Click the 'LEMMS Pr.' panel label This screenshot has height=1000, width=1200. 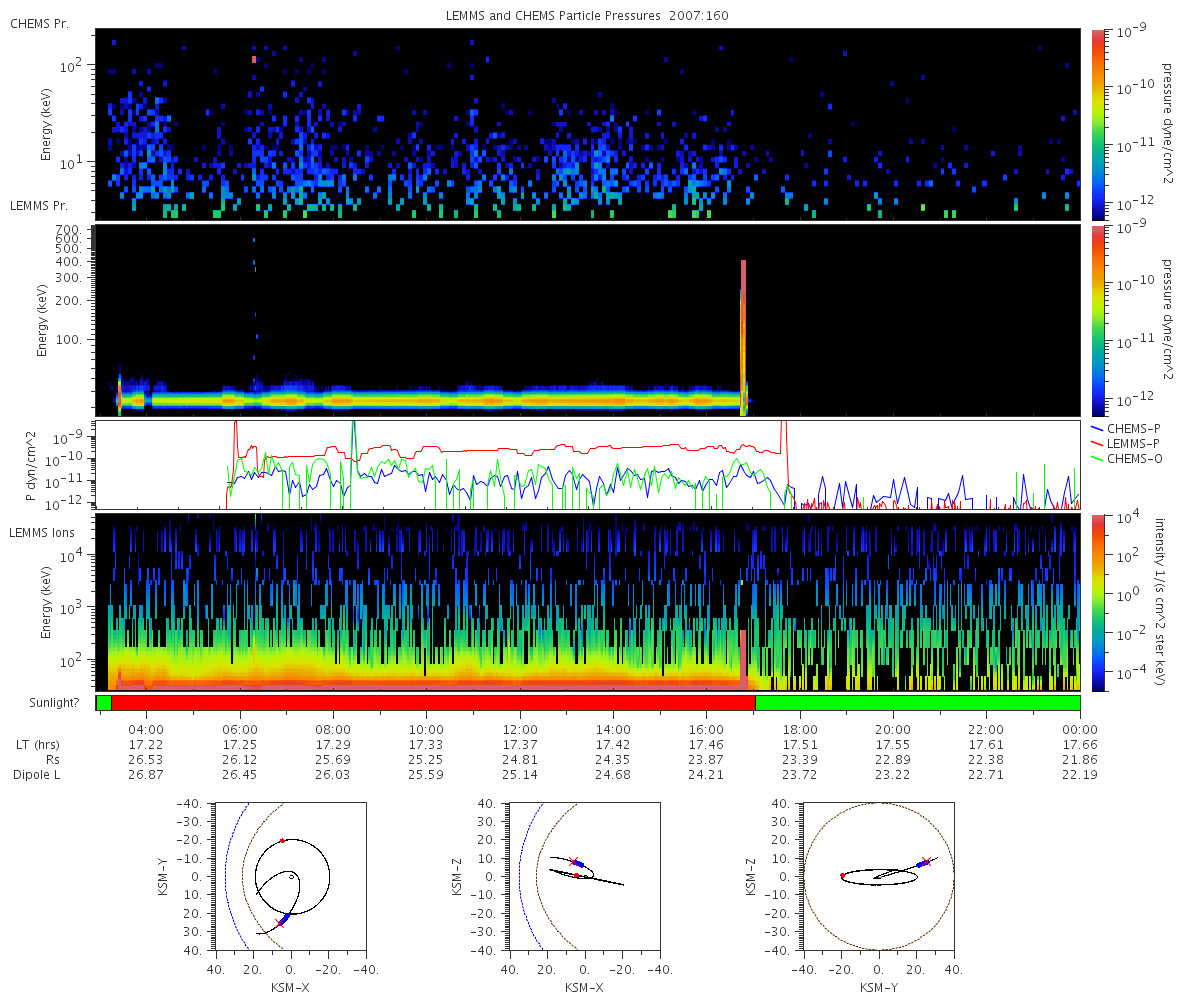pyautogui.click(x=39, y=205)
